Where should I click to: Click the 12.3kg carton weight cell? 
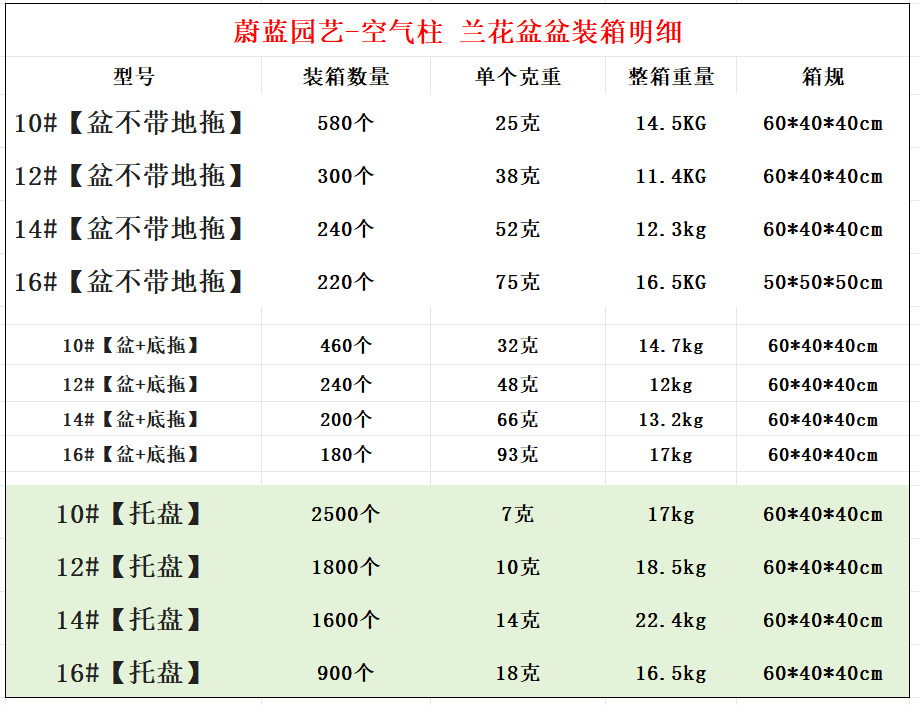671,229
